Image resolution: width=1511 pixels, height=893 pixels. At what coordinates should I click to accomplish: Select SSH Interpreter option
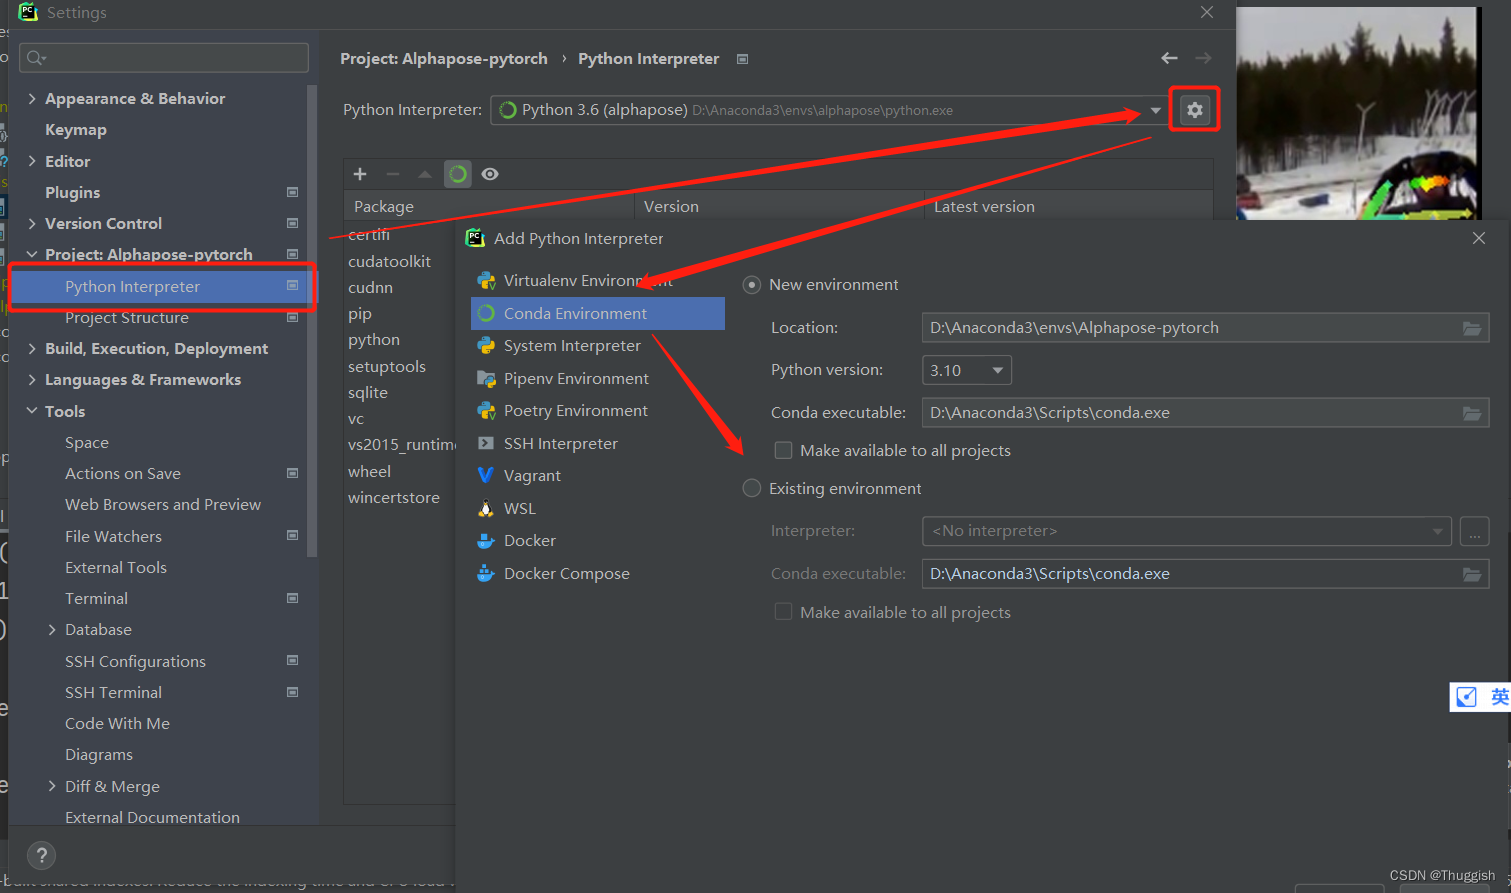[598, 444]
